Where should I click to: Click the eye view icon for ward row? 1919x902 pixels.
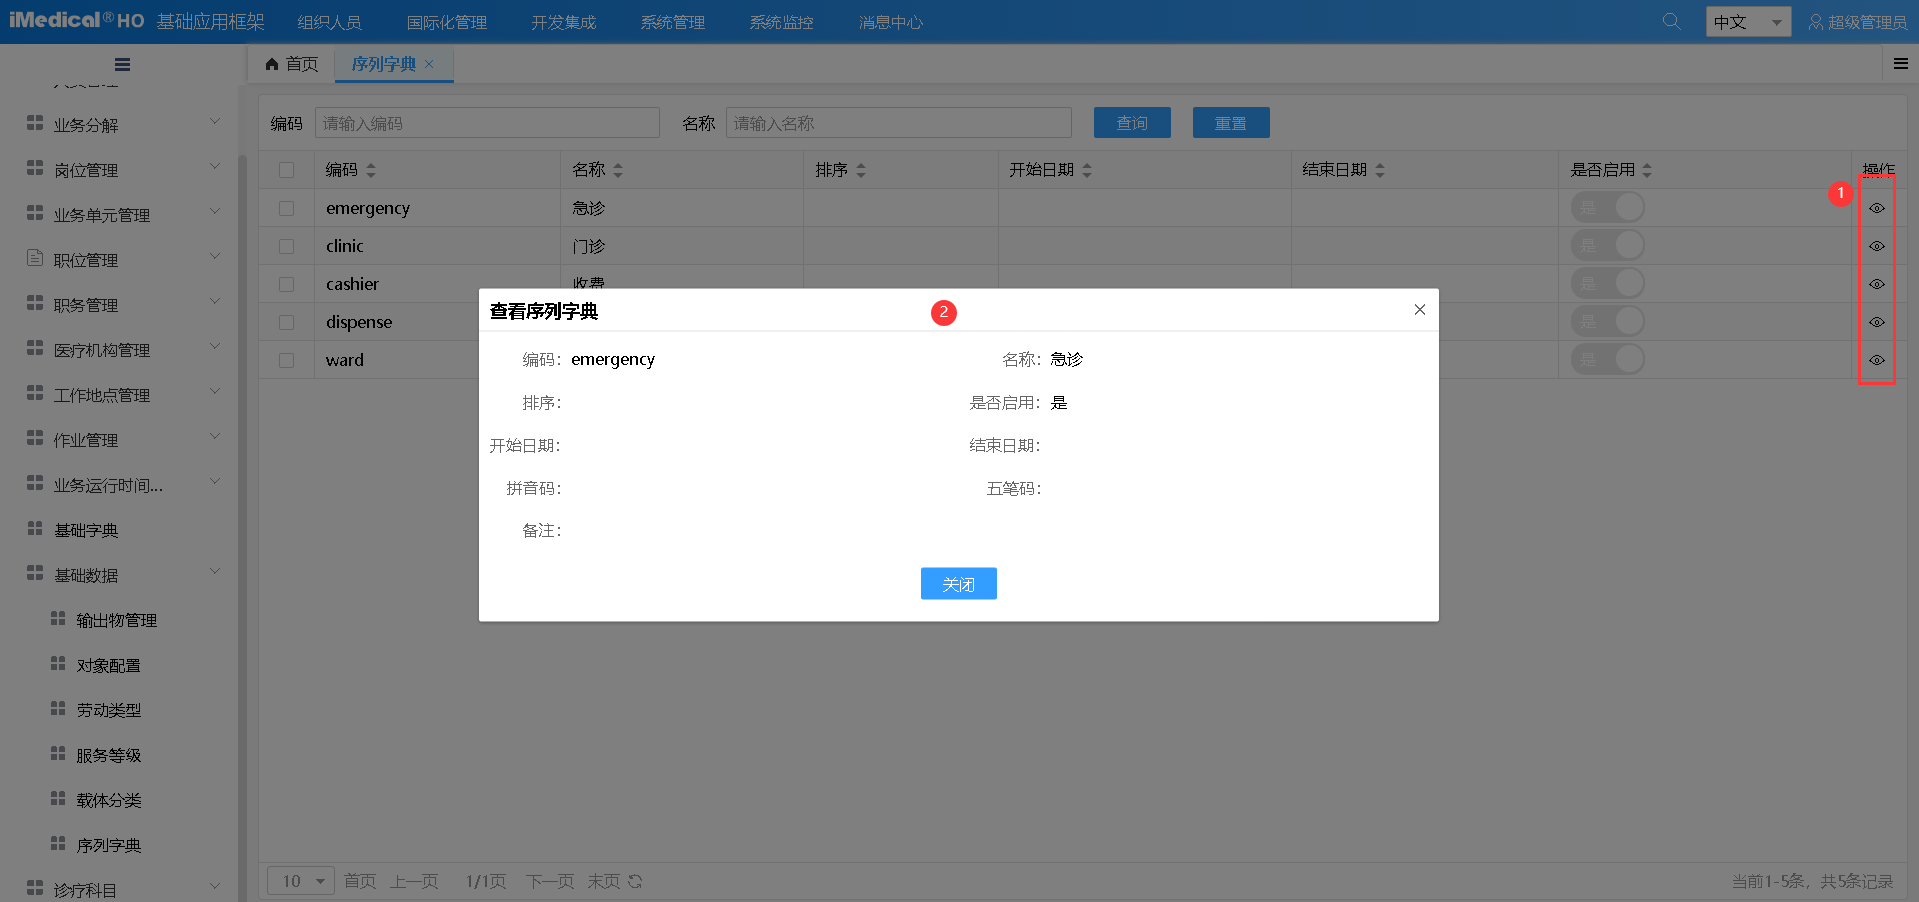1876,360
